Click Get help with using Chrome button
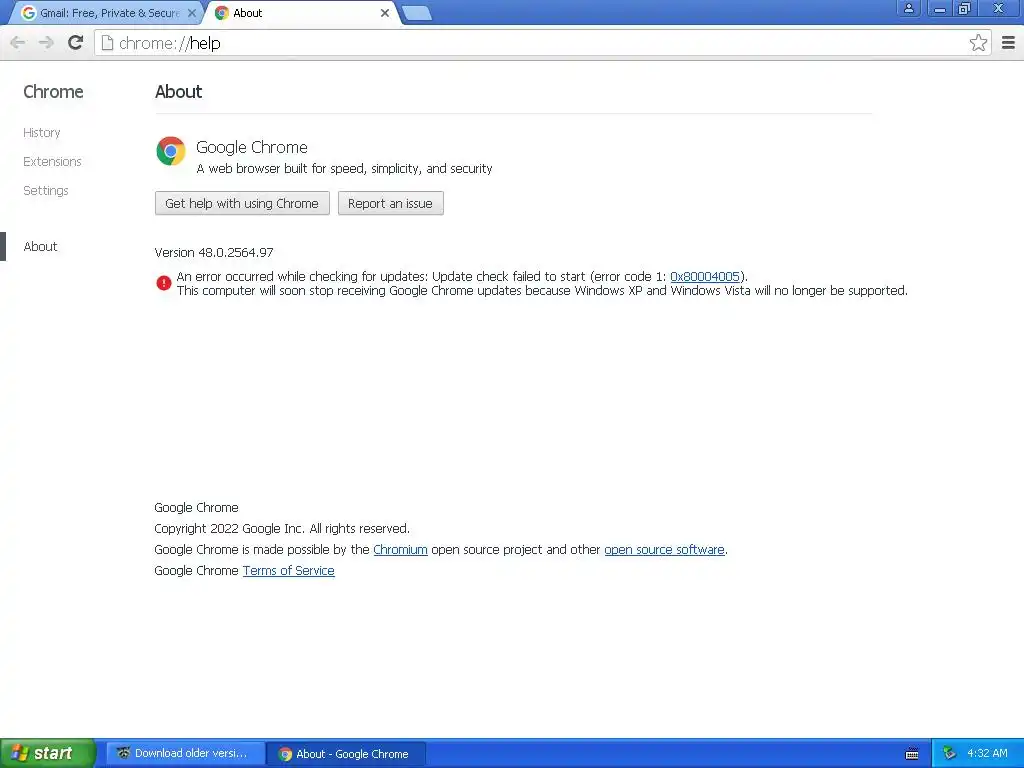Viewport: 1024px width, 768px height. (242, 203)
